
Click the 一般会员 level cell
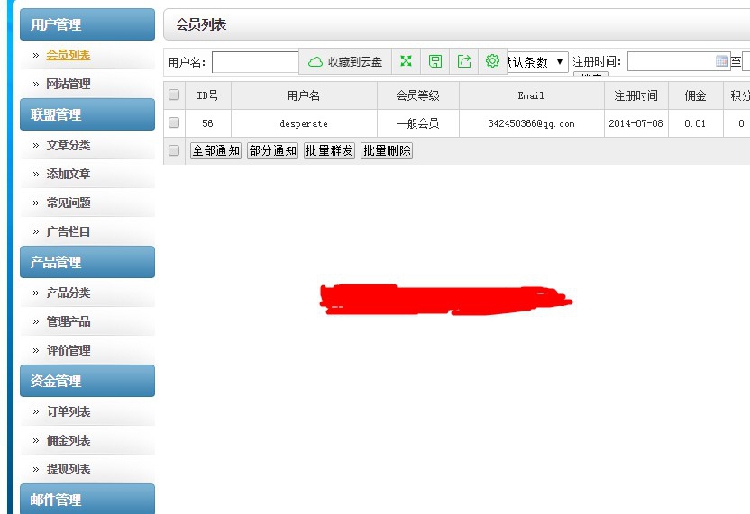tap(418, 123)
